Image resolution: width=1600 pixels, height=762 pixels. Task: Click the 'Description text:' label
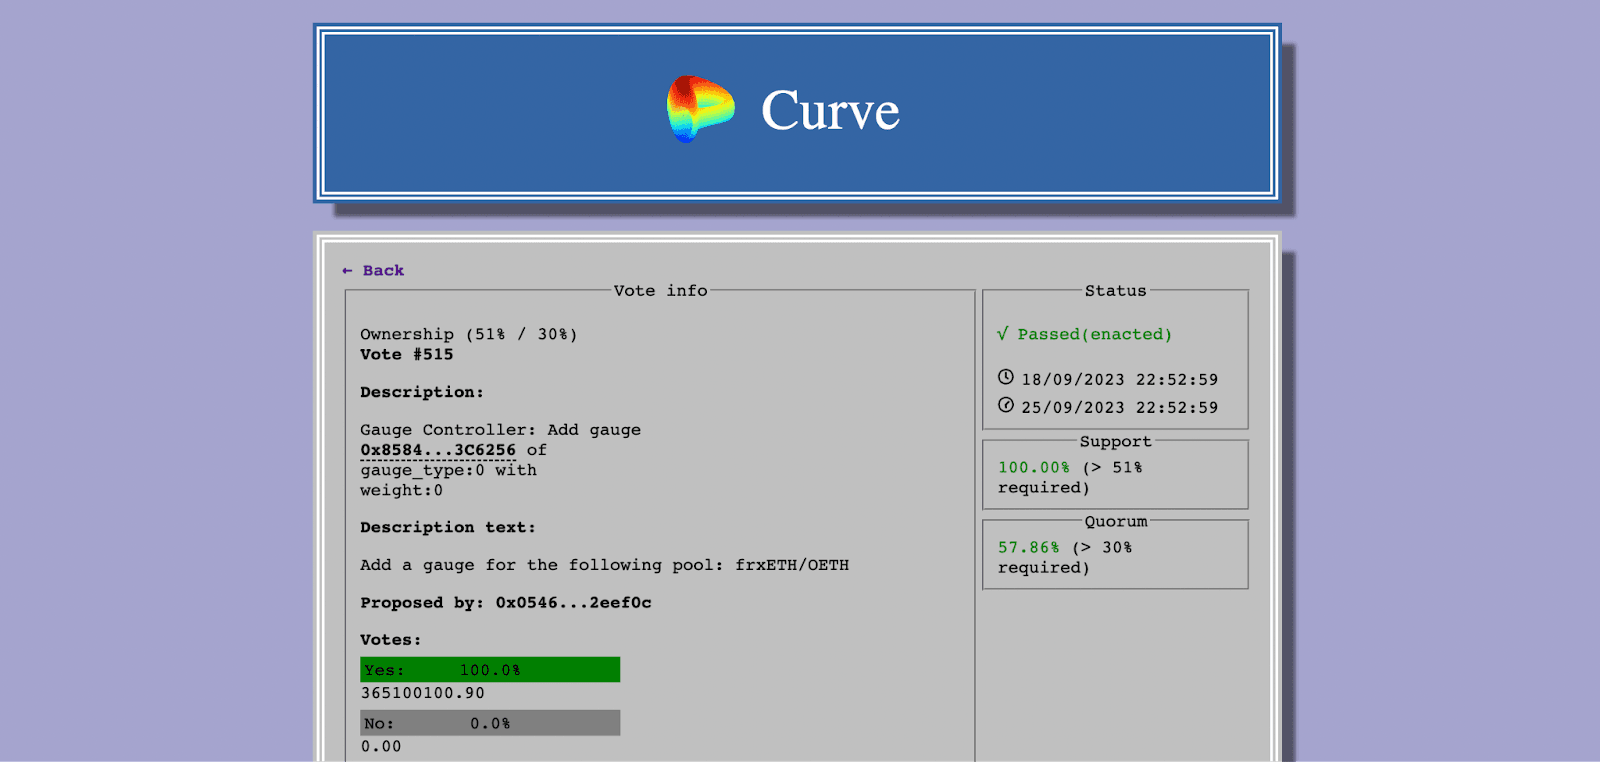448,527
